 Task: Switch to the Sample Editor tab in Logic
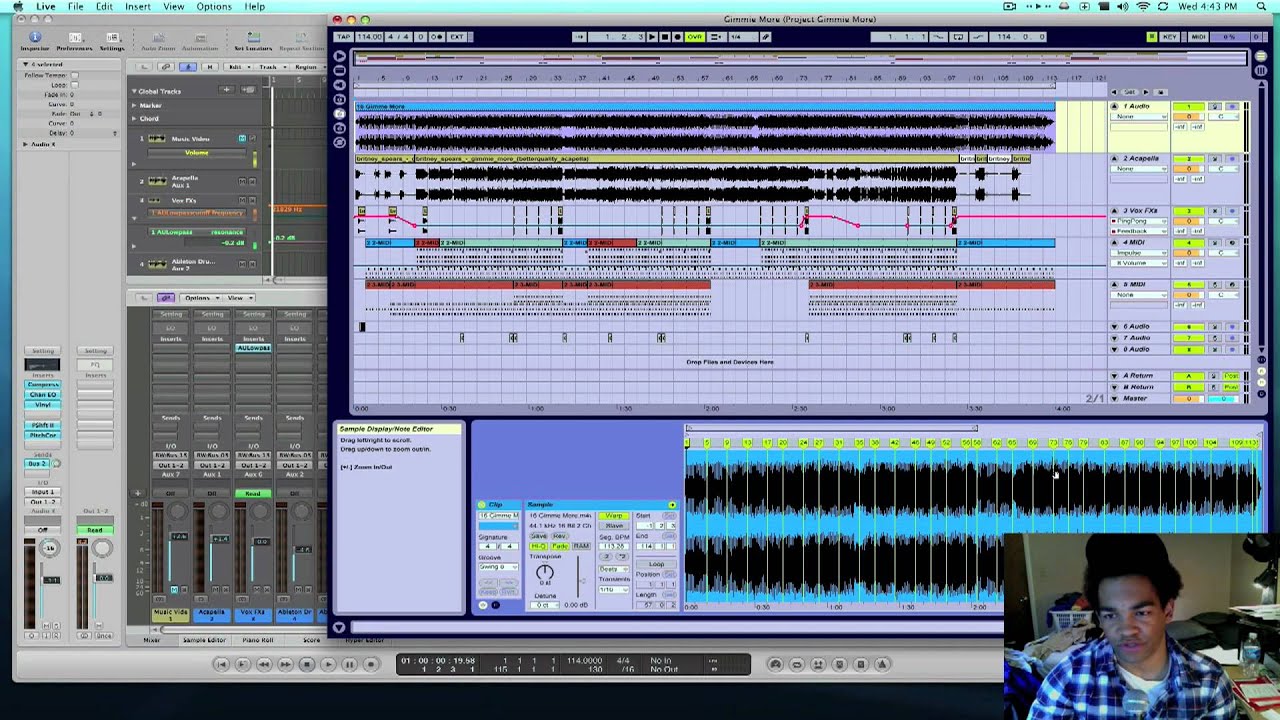[203, 640]
